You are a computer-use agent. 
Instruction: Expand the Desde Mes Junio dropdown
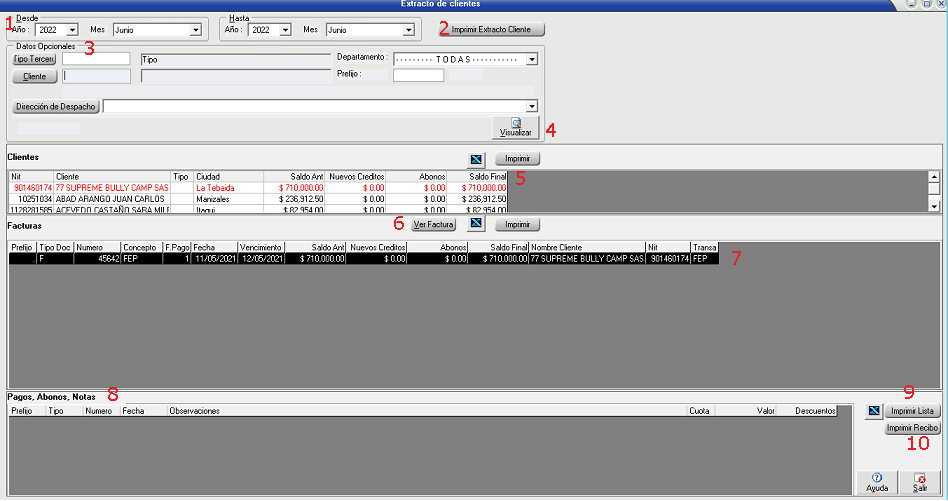[196, 30]
